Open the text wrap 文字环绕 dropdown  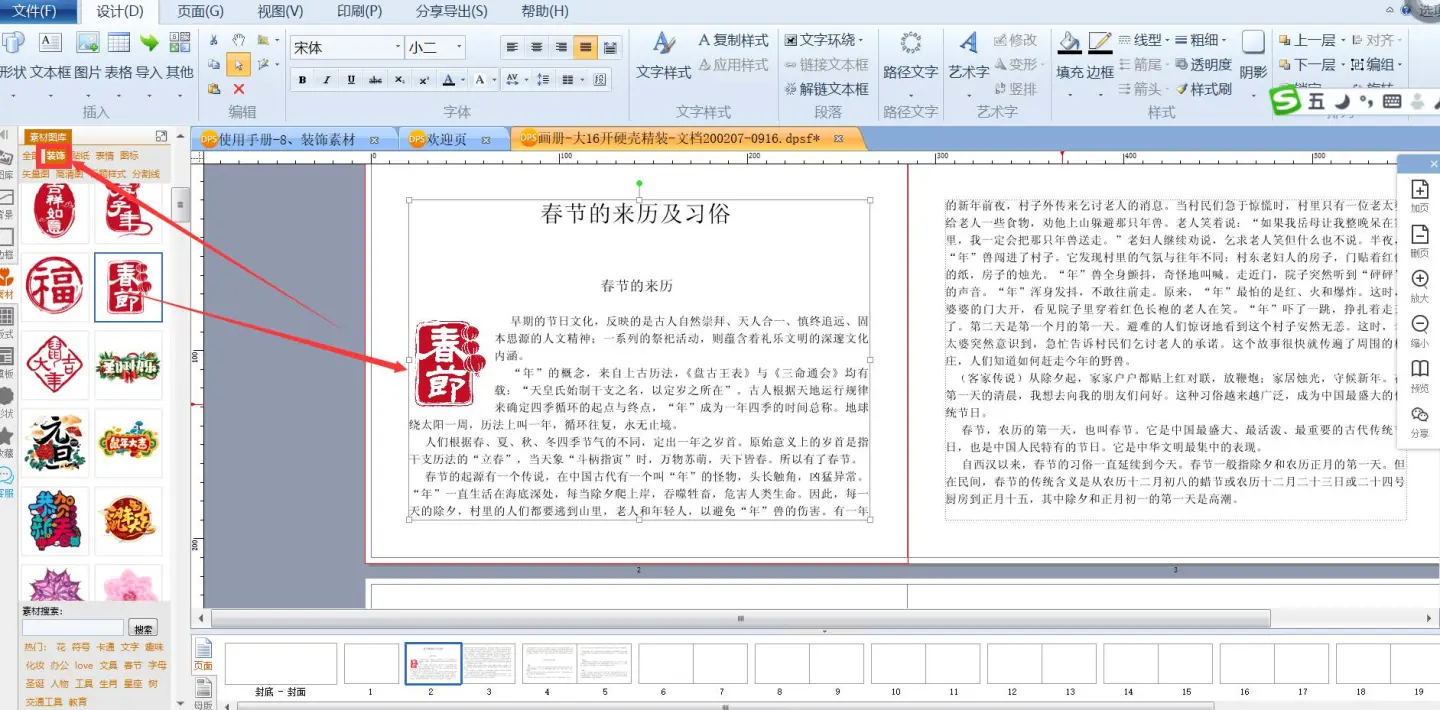[x=824, y=40]
